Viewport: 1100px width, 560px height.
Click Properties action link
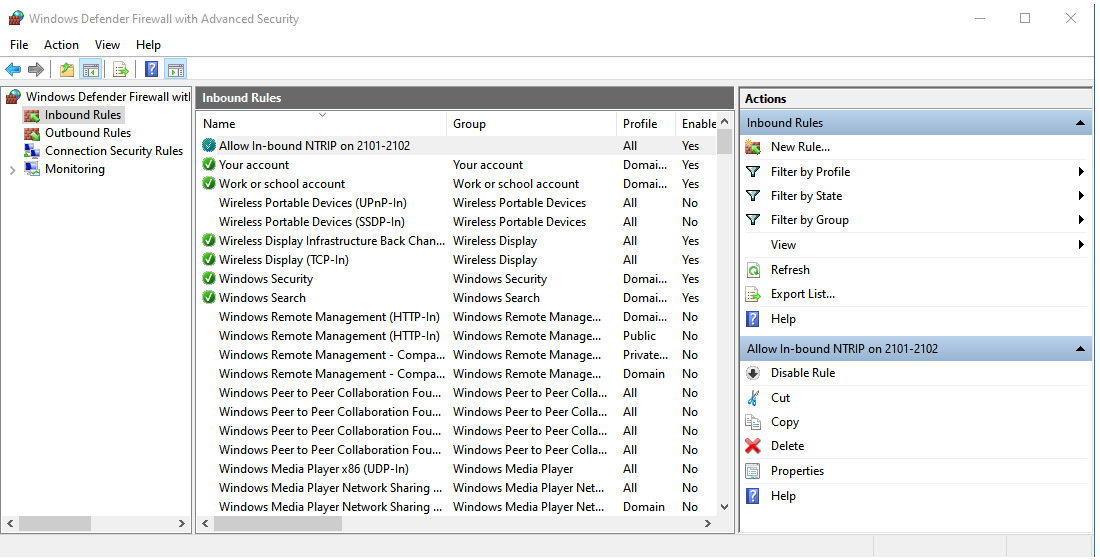797,471
